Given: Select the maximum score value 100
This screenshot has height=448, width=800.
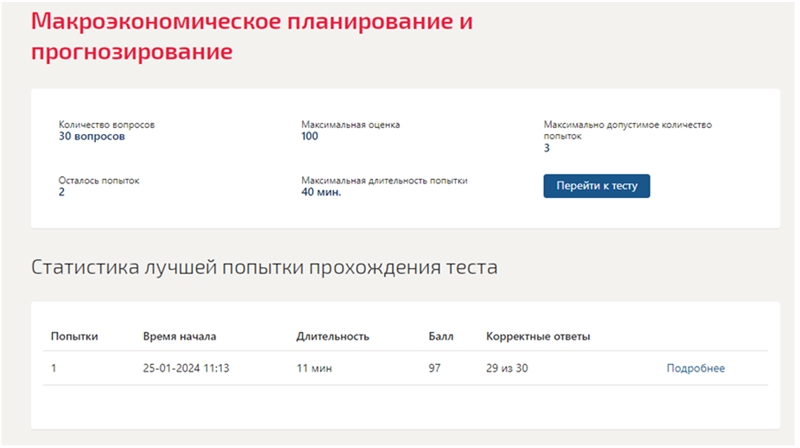Looking at the screenshot, I should coord(310,136).
